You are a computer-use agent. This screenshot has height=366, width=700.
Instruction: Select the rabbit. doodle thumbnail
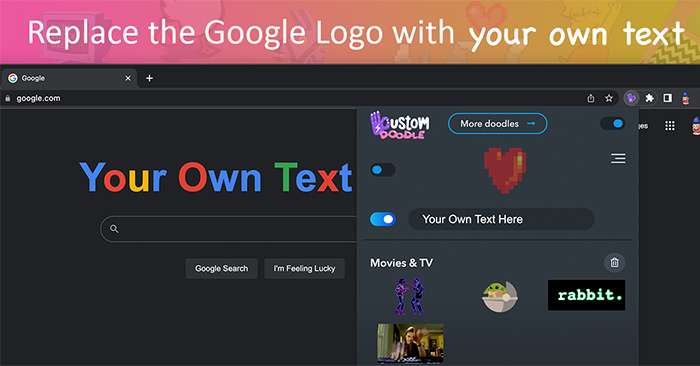[587, 295]
